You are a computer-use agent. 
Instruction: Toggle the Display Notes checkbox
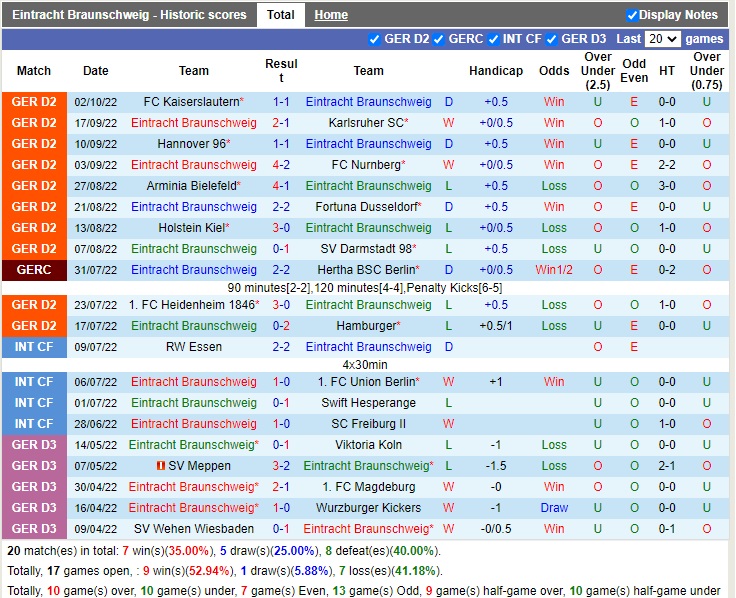point(632,15)
